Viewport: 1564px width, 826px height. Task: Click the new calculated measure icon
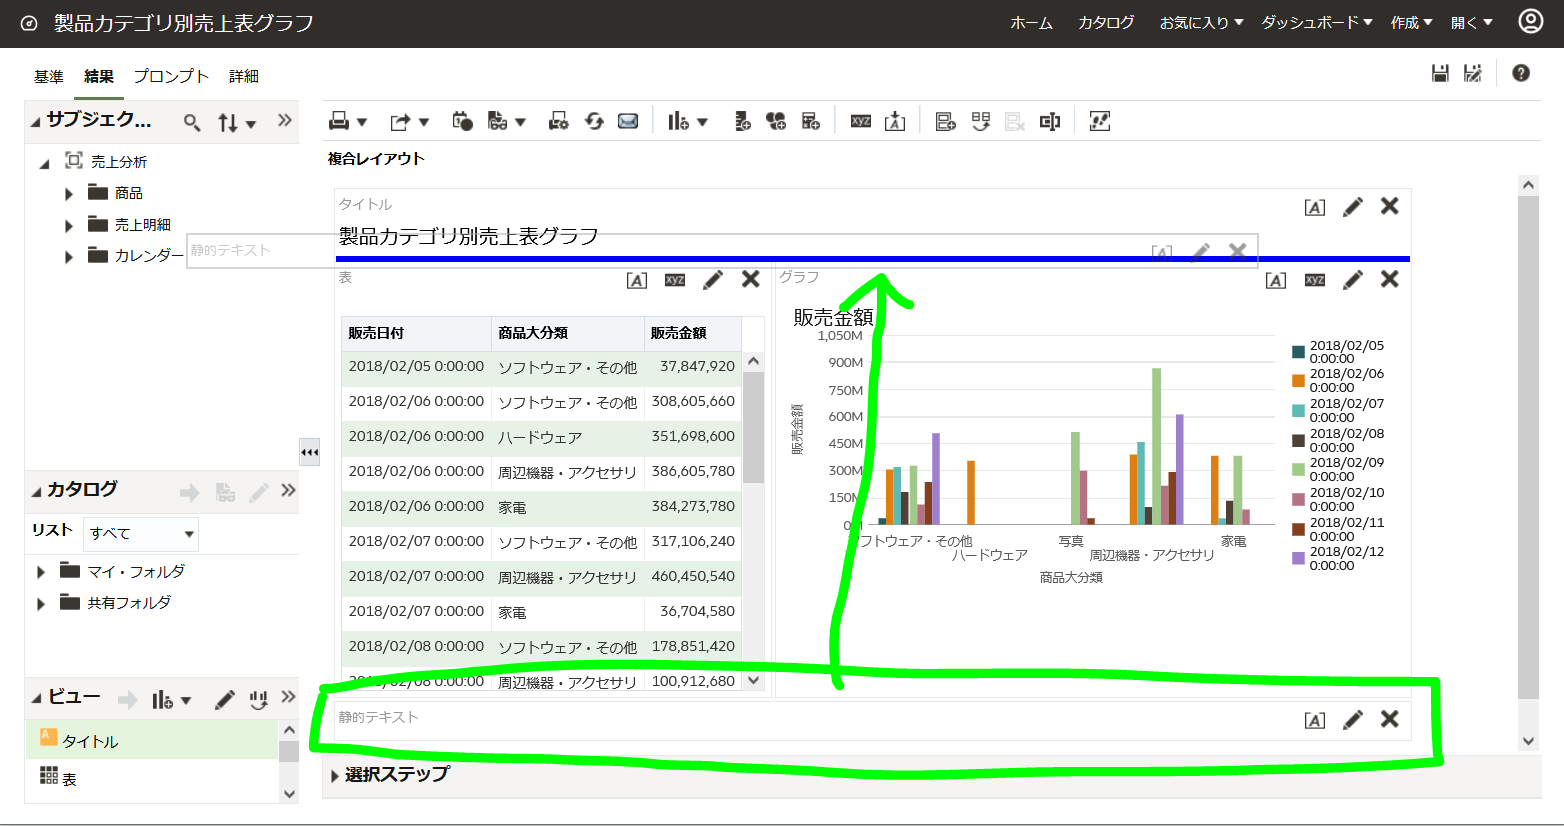point(811,121)
